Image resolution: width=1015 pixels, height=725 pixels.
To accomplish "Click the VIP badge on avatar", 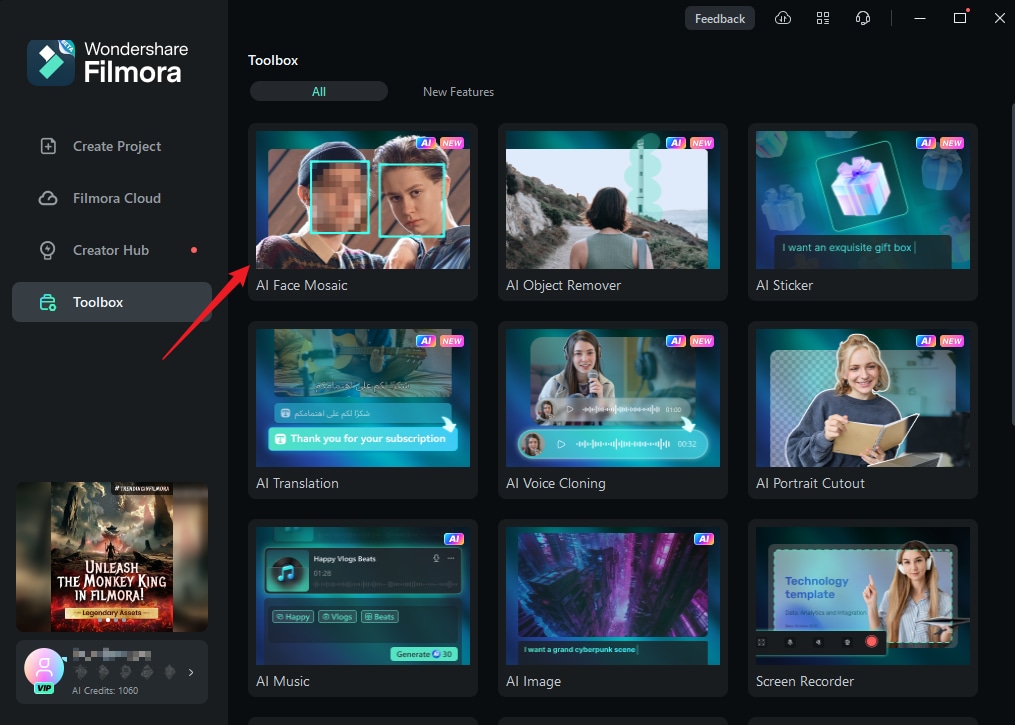I will click(x=43, y=688).
